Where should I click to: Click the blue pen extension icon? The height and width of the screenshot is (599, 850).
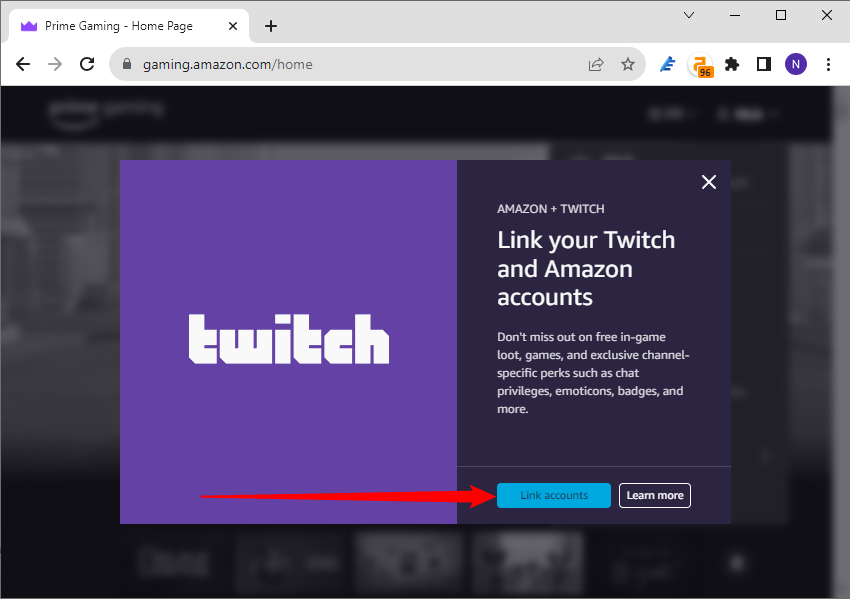tap(667, 63)
